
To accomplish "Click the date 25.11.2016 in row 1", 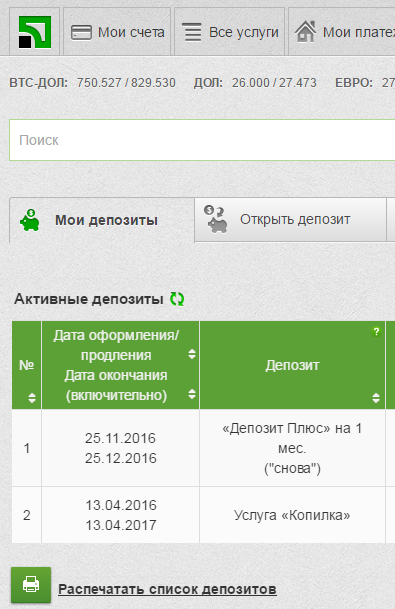I will pyautogui.click(x=120, y=438).
